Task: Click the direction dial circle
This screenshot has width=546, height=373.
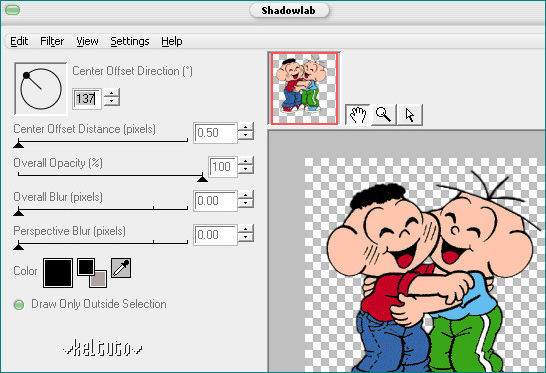Action: point(41,89)
